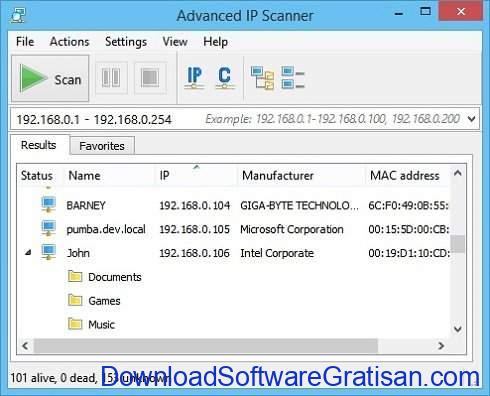The image size is (490, 396).
Task: Open the View menu
Action: [x=175, y=42]
